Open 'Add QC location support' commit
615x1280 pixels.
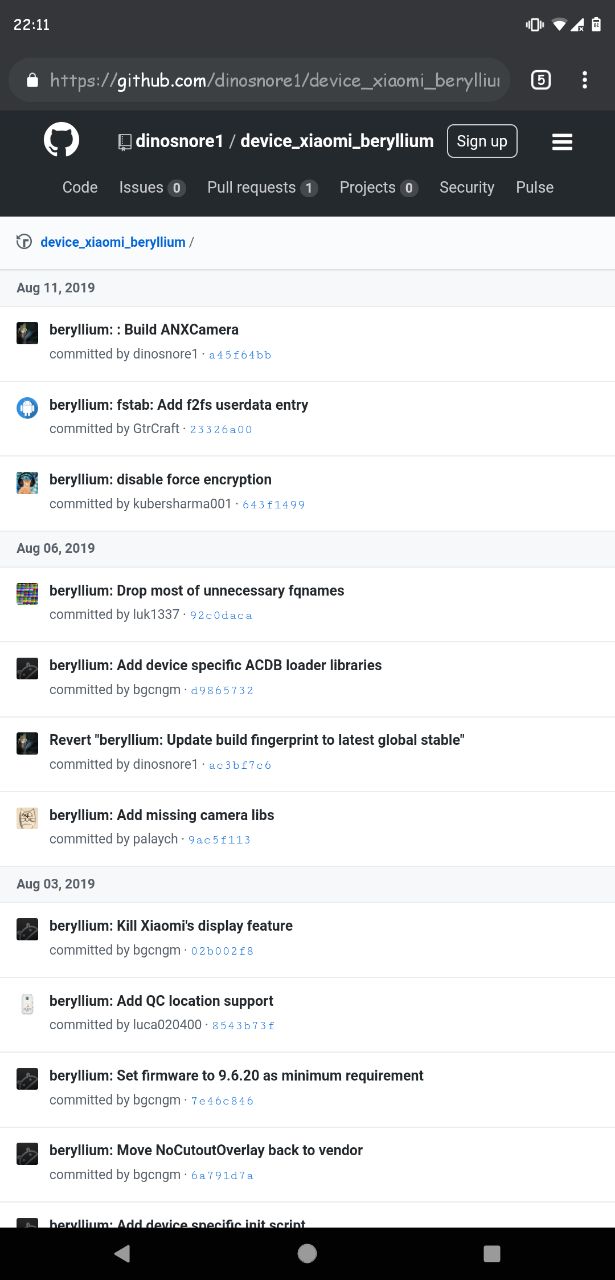tap(161, 1000)
